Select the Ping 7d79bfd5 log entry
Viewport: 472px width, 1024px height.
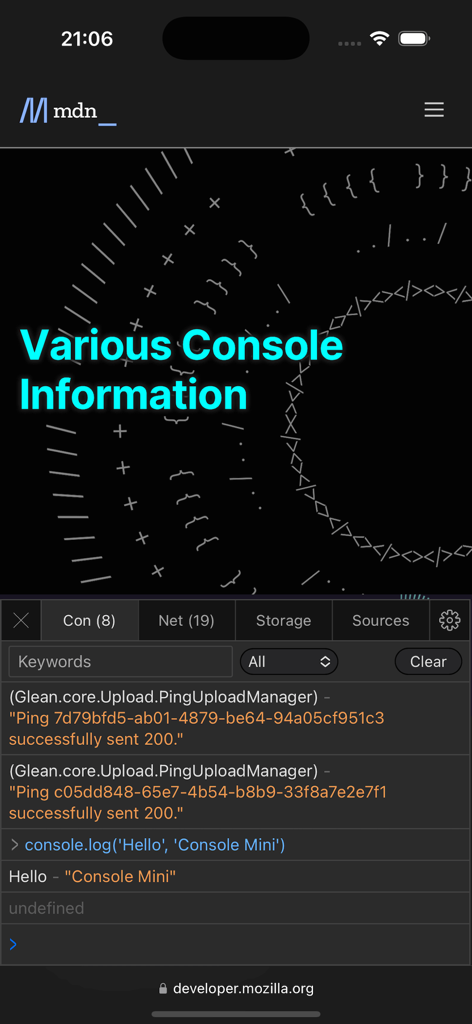236,718
